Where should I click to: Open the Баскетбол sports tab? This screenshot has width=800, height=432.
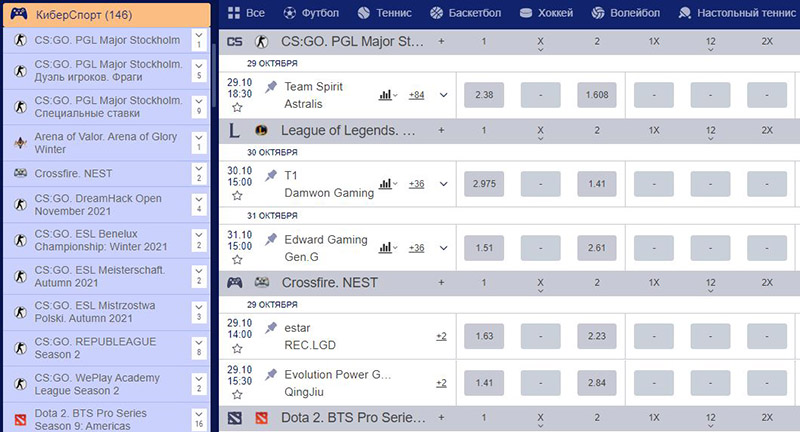click(465, 13)
